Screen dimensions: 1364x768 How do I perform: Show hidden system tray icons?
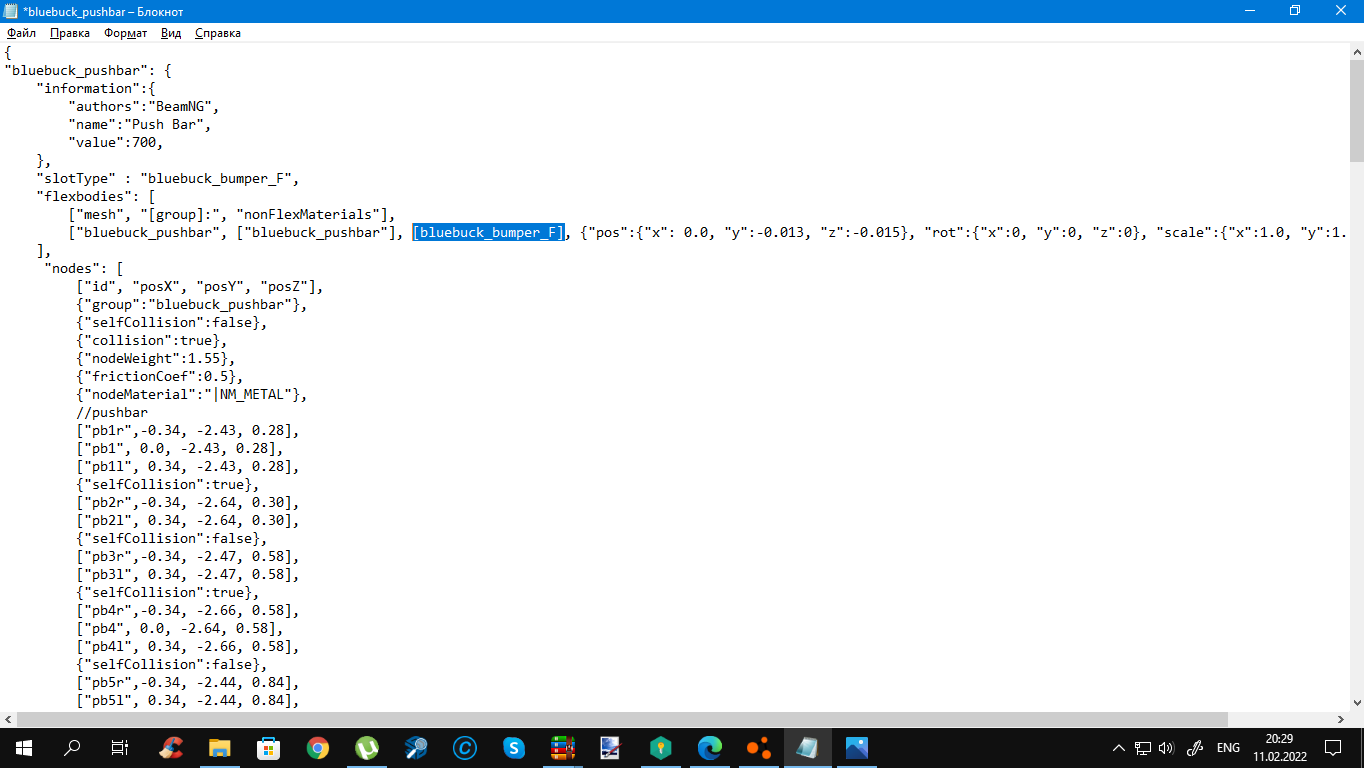tap(1119, 747)
